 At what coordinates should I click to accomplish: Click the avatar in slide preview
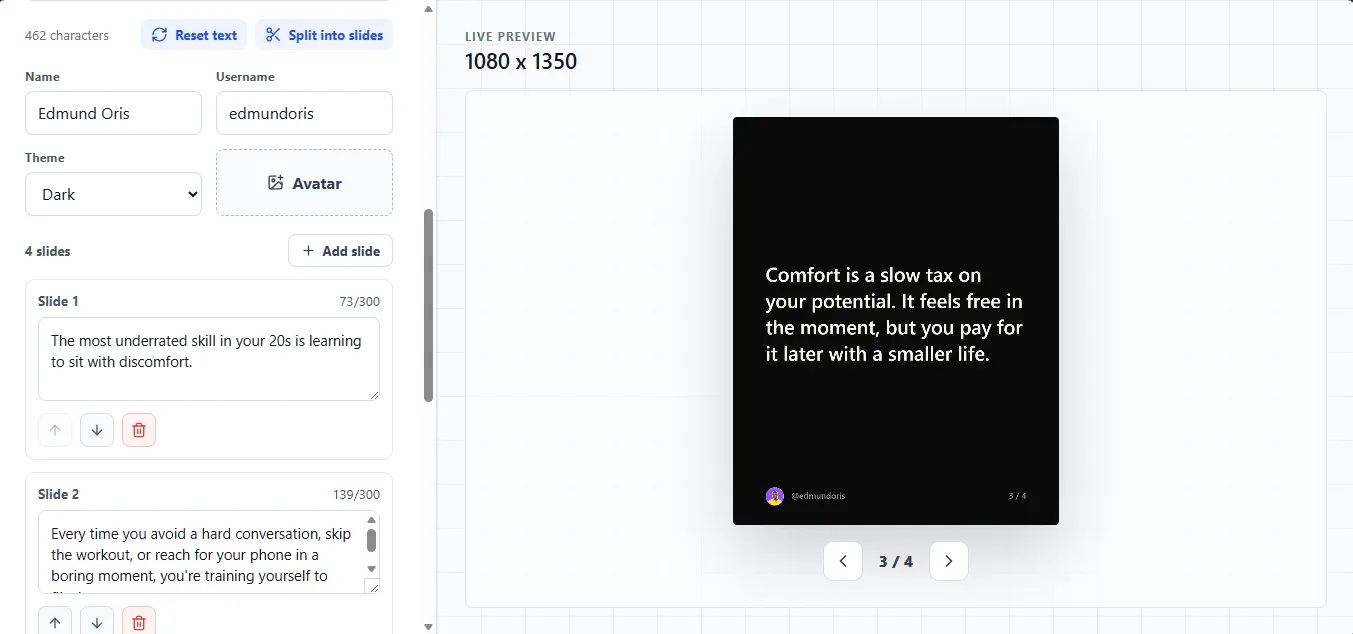pos(774,496)
